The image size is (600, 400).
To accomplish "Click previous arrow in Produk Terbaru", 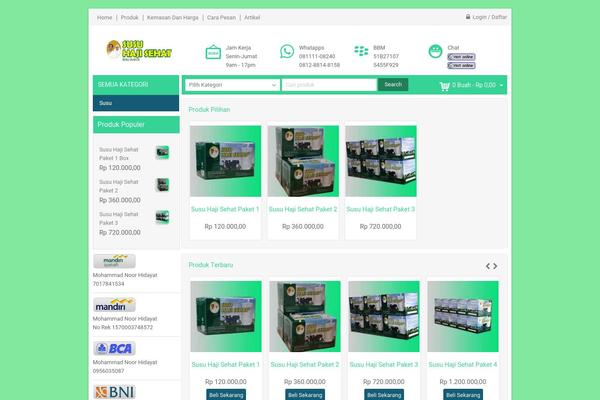I will click(488, 266).
